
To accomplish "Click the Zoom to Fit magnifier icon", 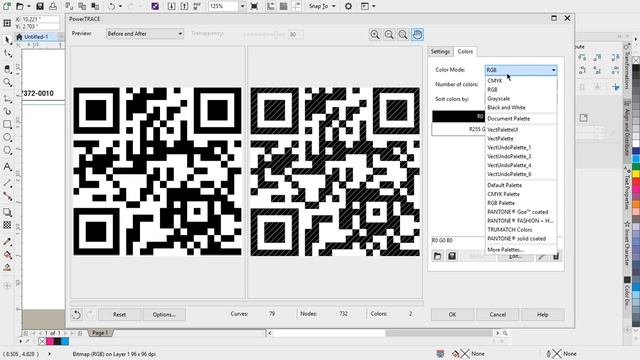I will 403,35.
